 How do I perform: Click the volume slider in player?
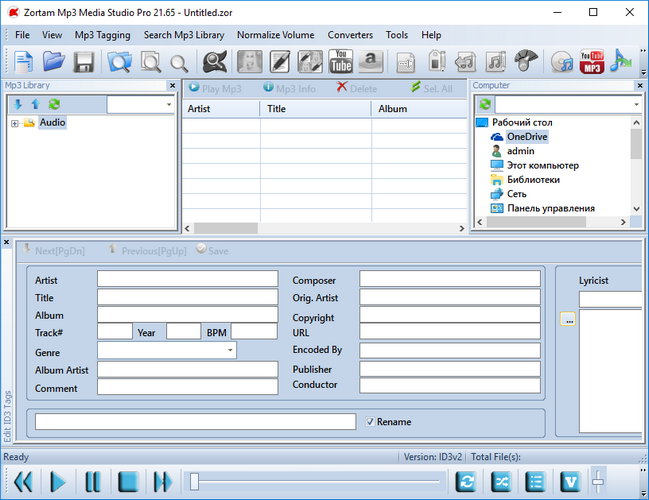click(598, 481)
